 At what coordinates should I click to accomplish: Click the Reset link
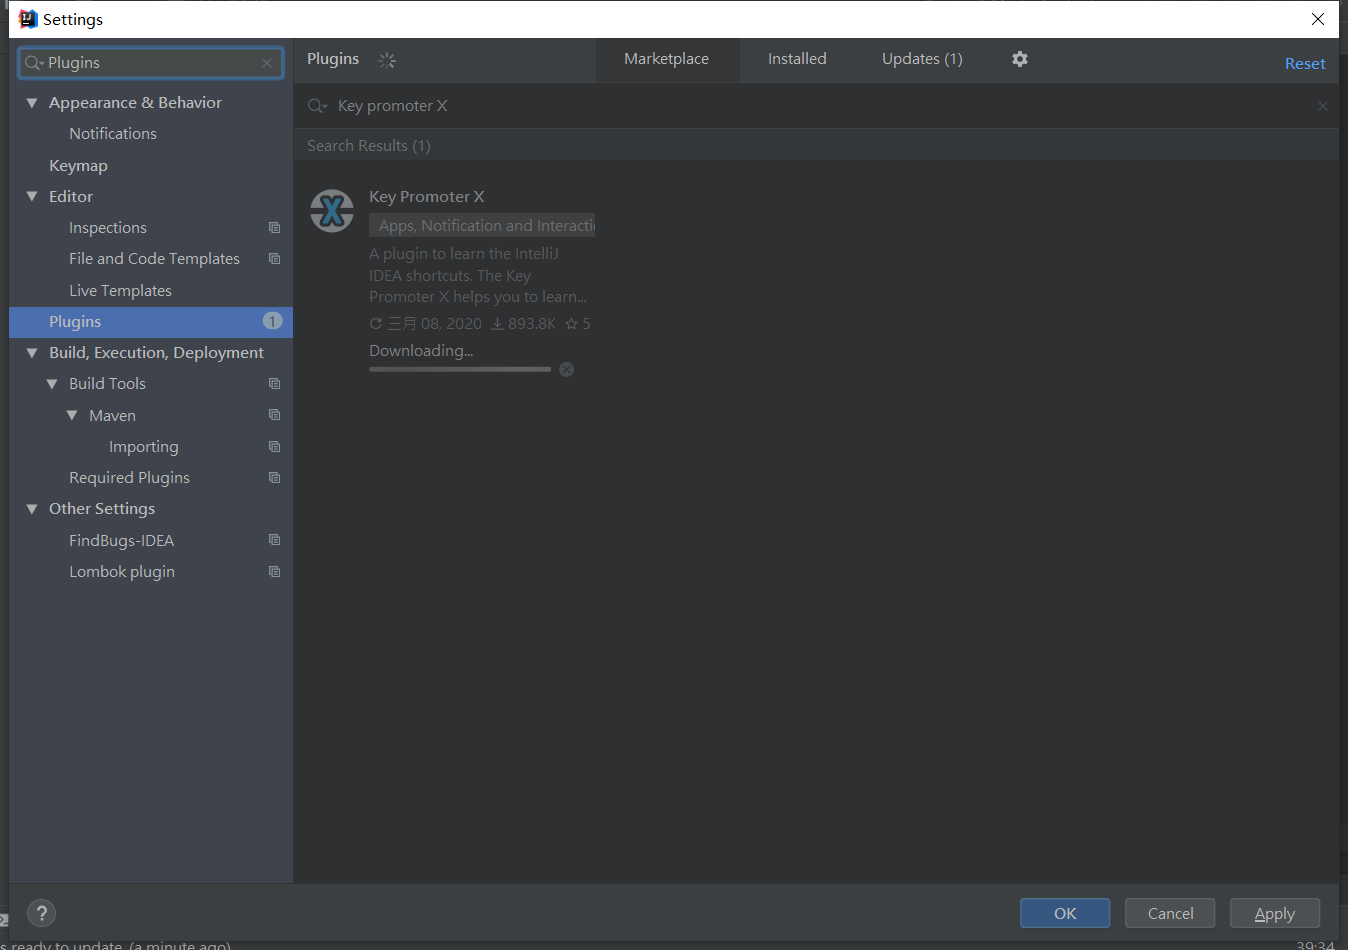(1305, 64)
